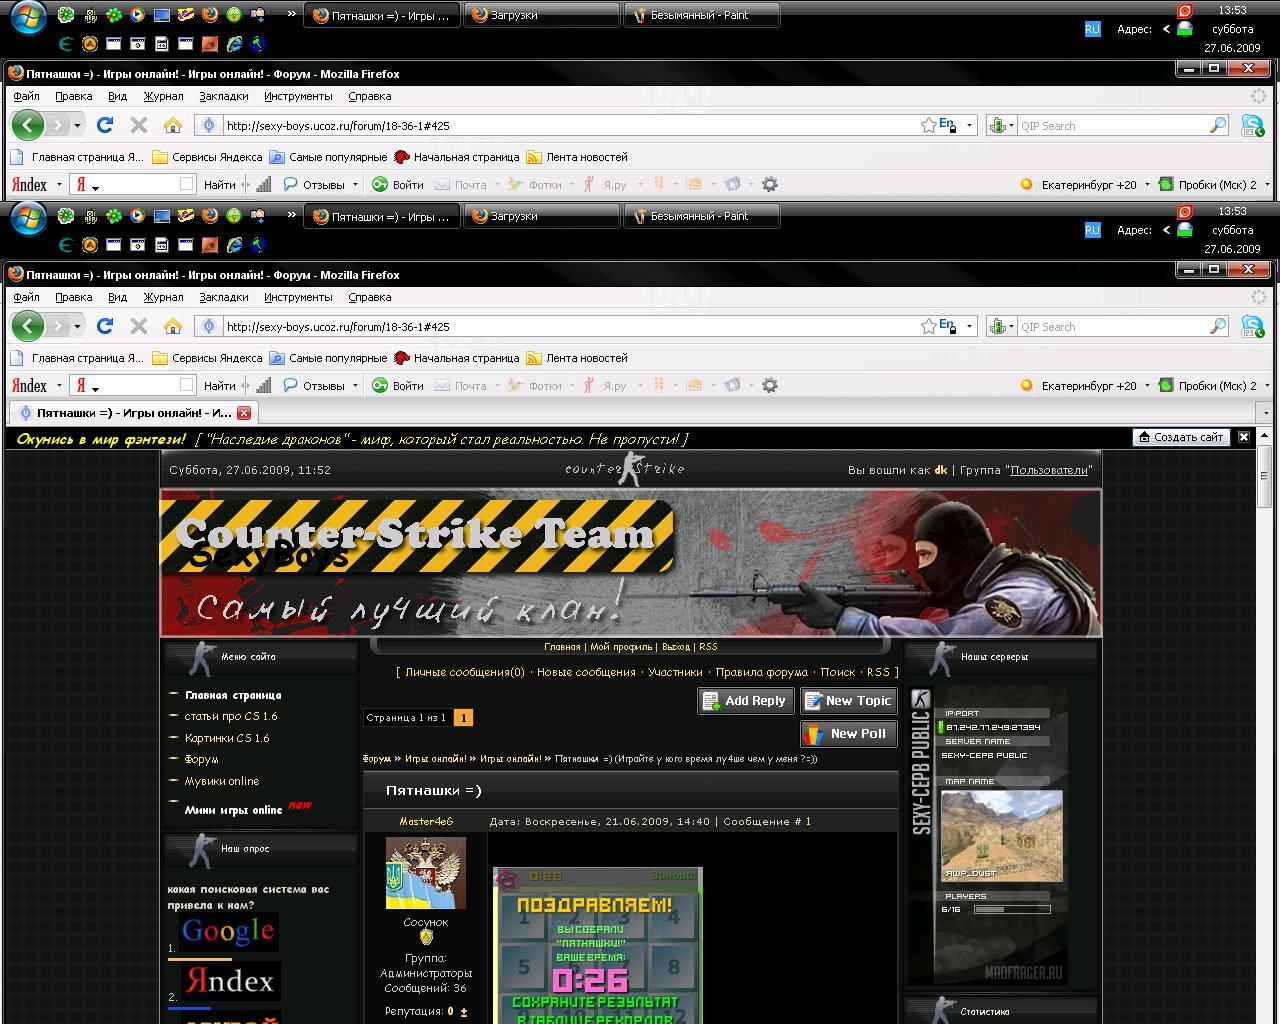Click the Сообщение # 1 permalink

point(808,821)
